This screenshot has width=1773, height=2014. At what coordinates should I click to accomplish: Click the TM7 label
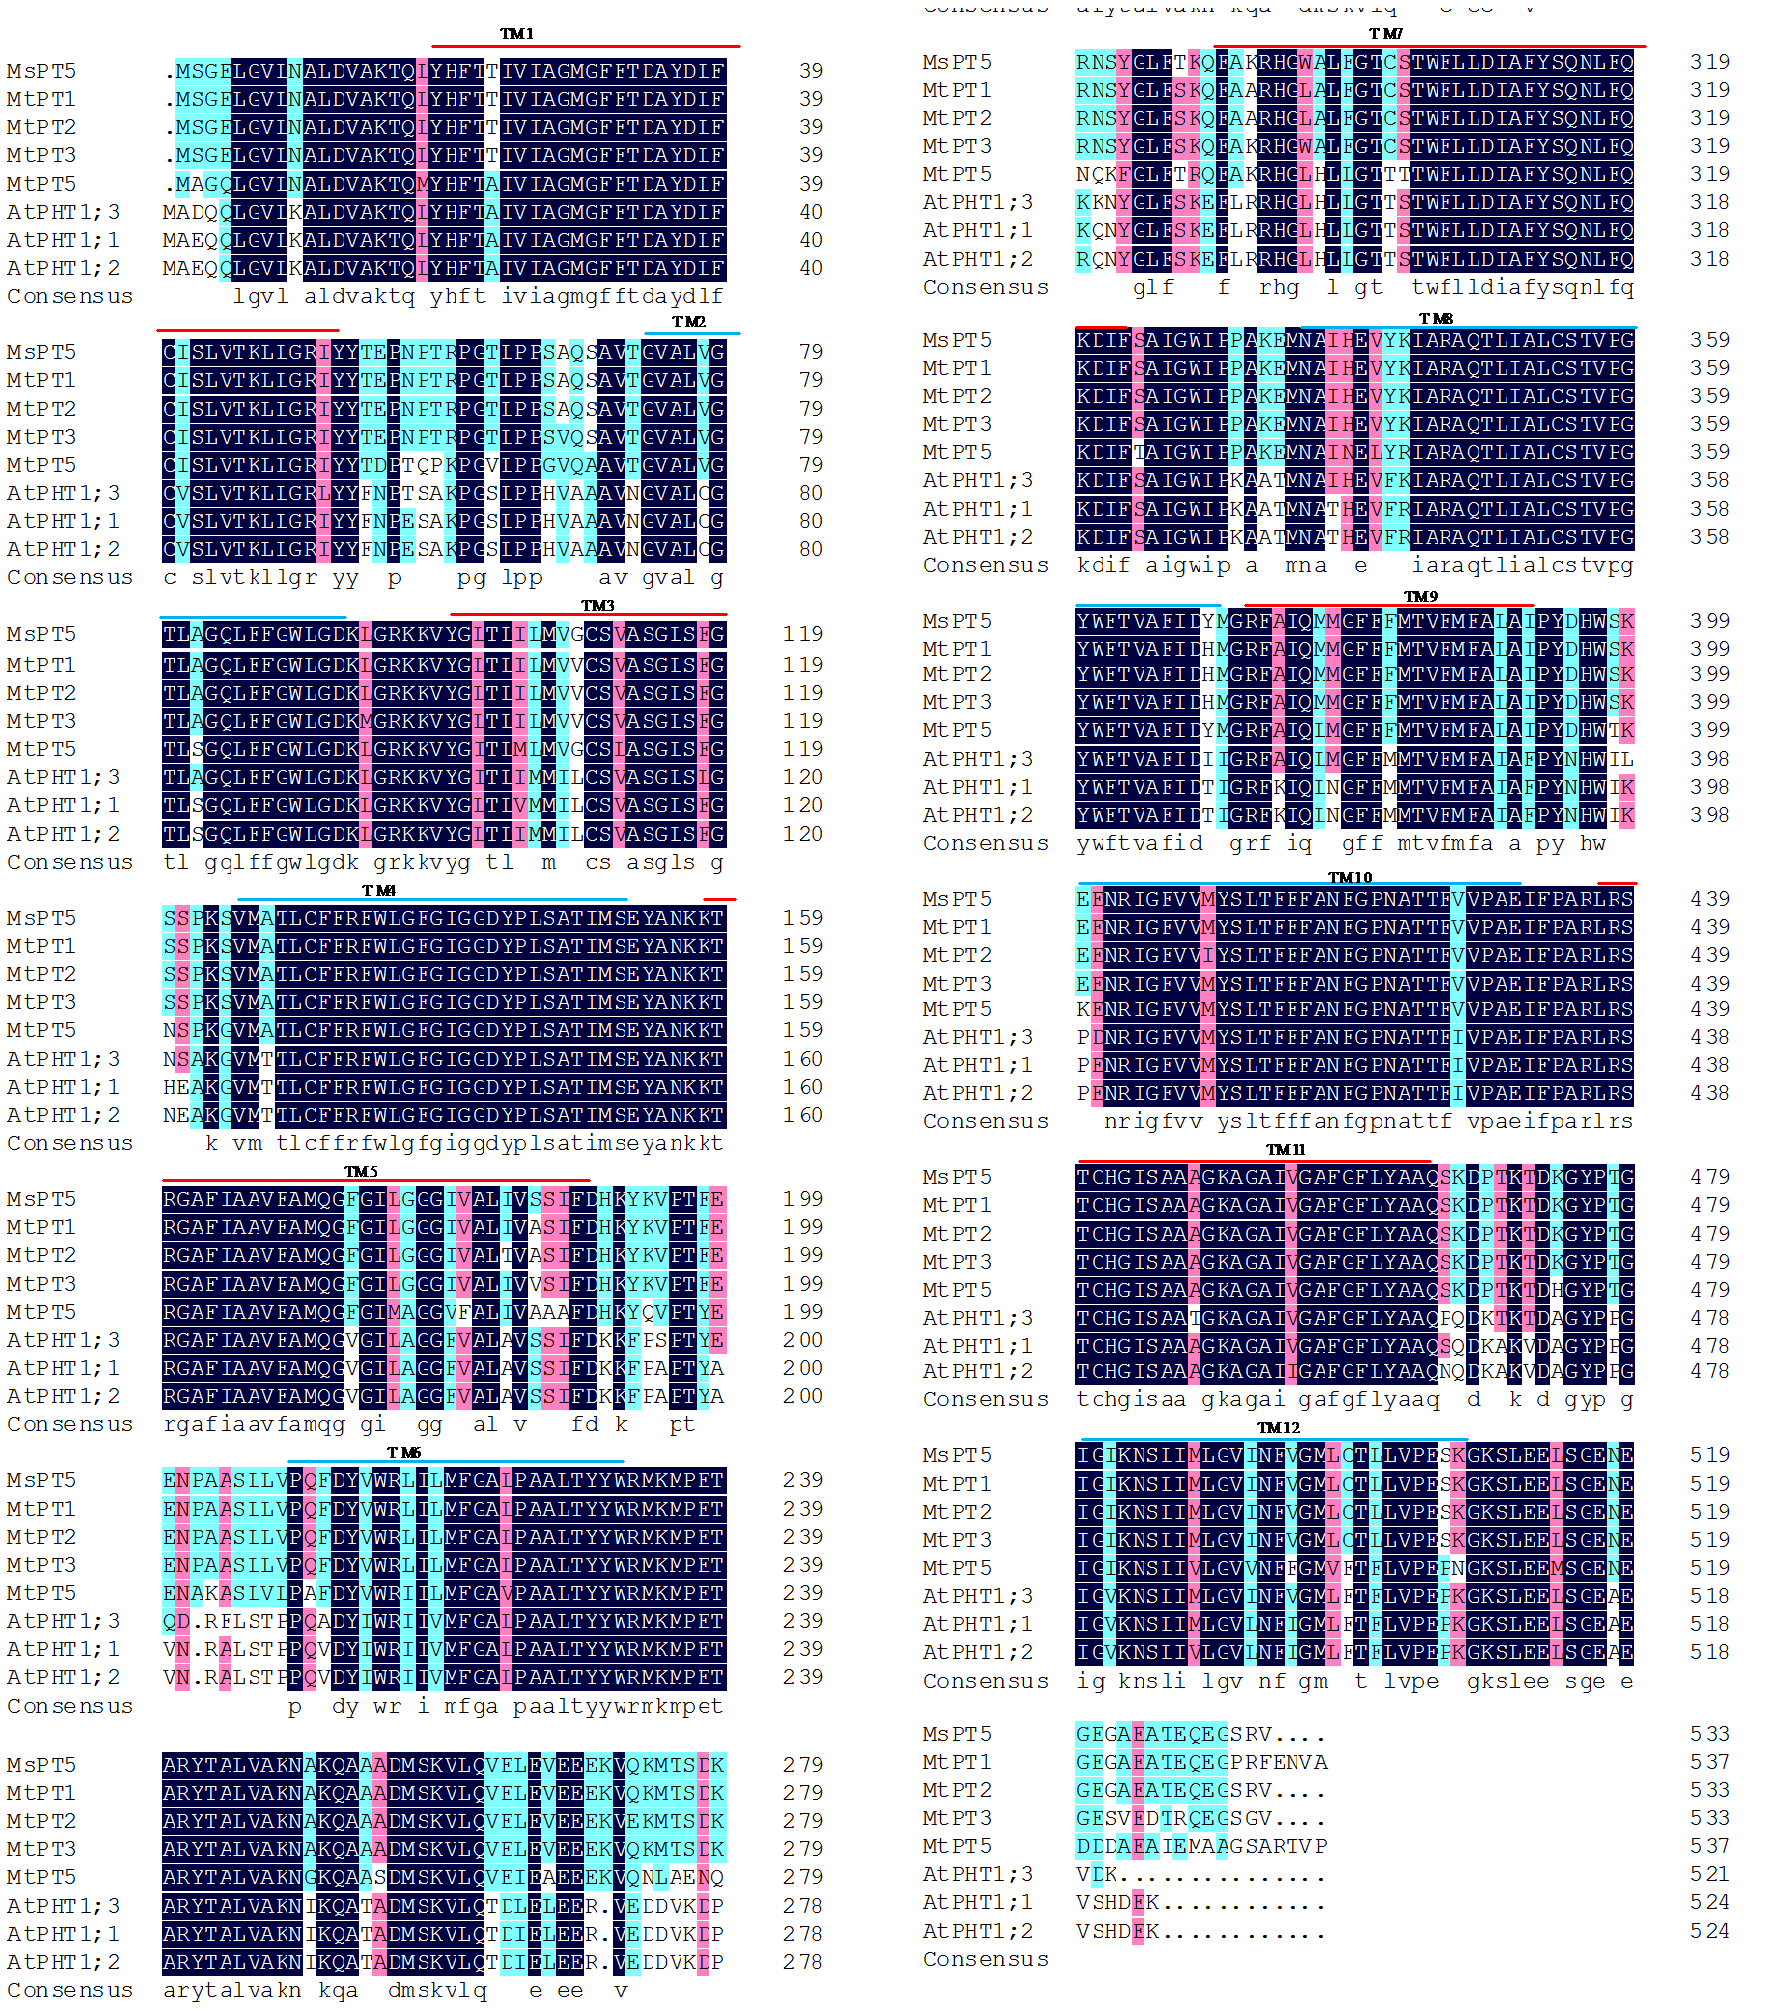pyautogui.click(x=1385, y=34)
